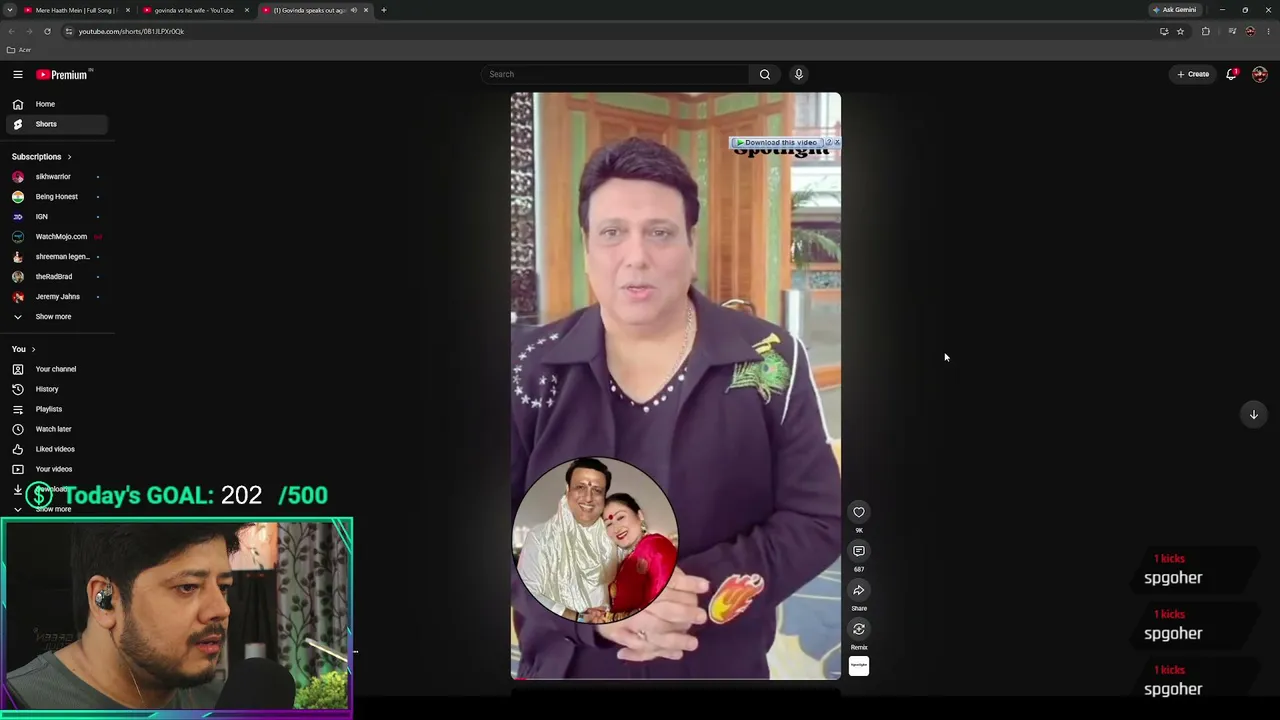Expand the You section
This screenshot has width=1280, height=720.
pos(24,349)
